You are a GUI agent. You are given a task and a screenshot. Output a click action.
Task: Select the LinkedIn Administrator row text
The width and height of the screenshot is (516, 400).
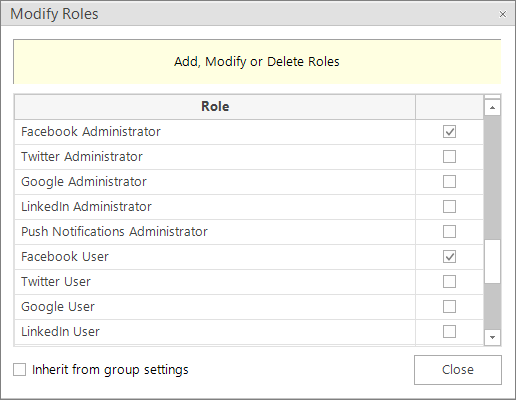pos(86,207)
